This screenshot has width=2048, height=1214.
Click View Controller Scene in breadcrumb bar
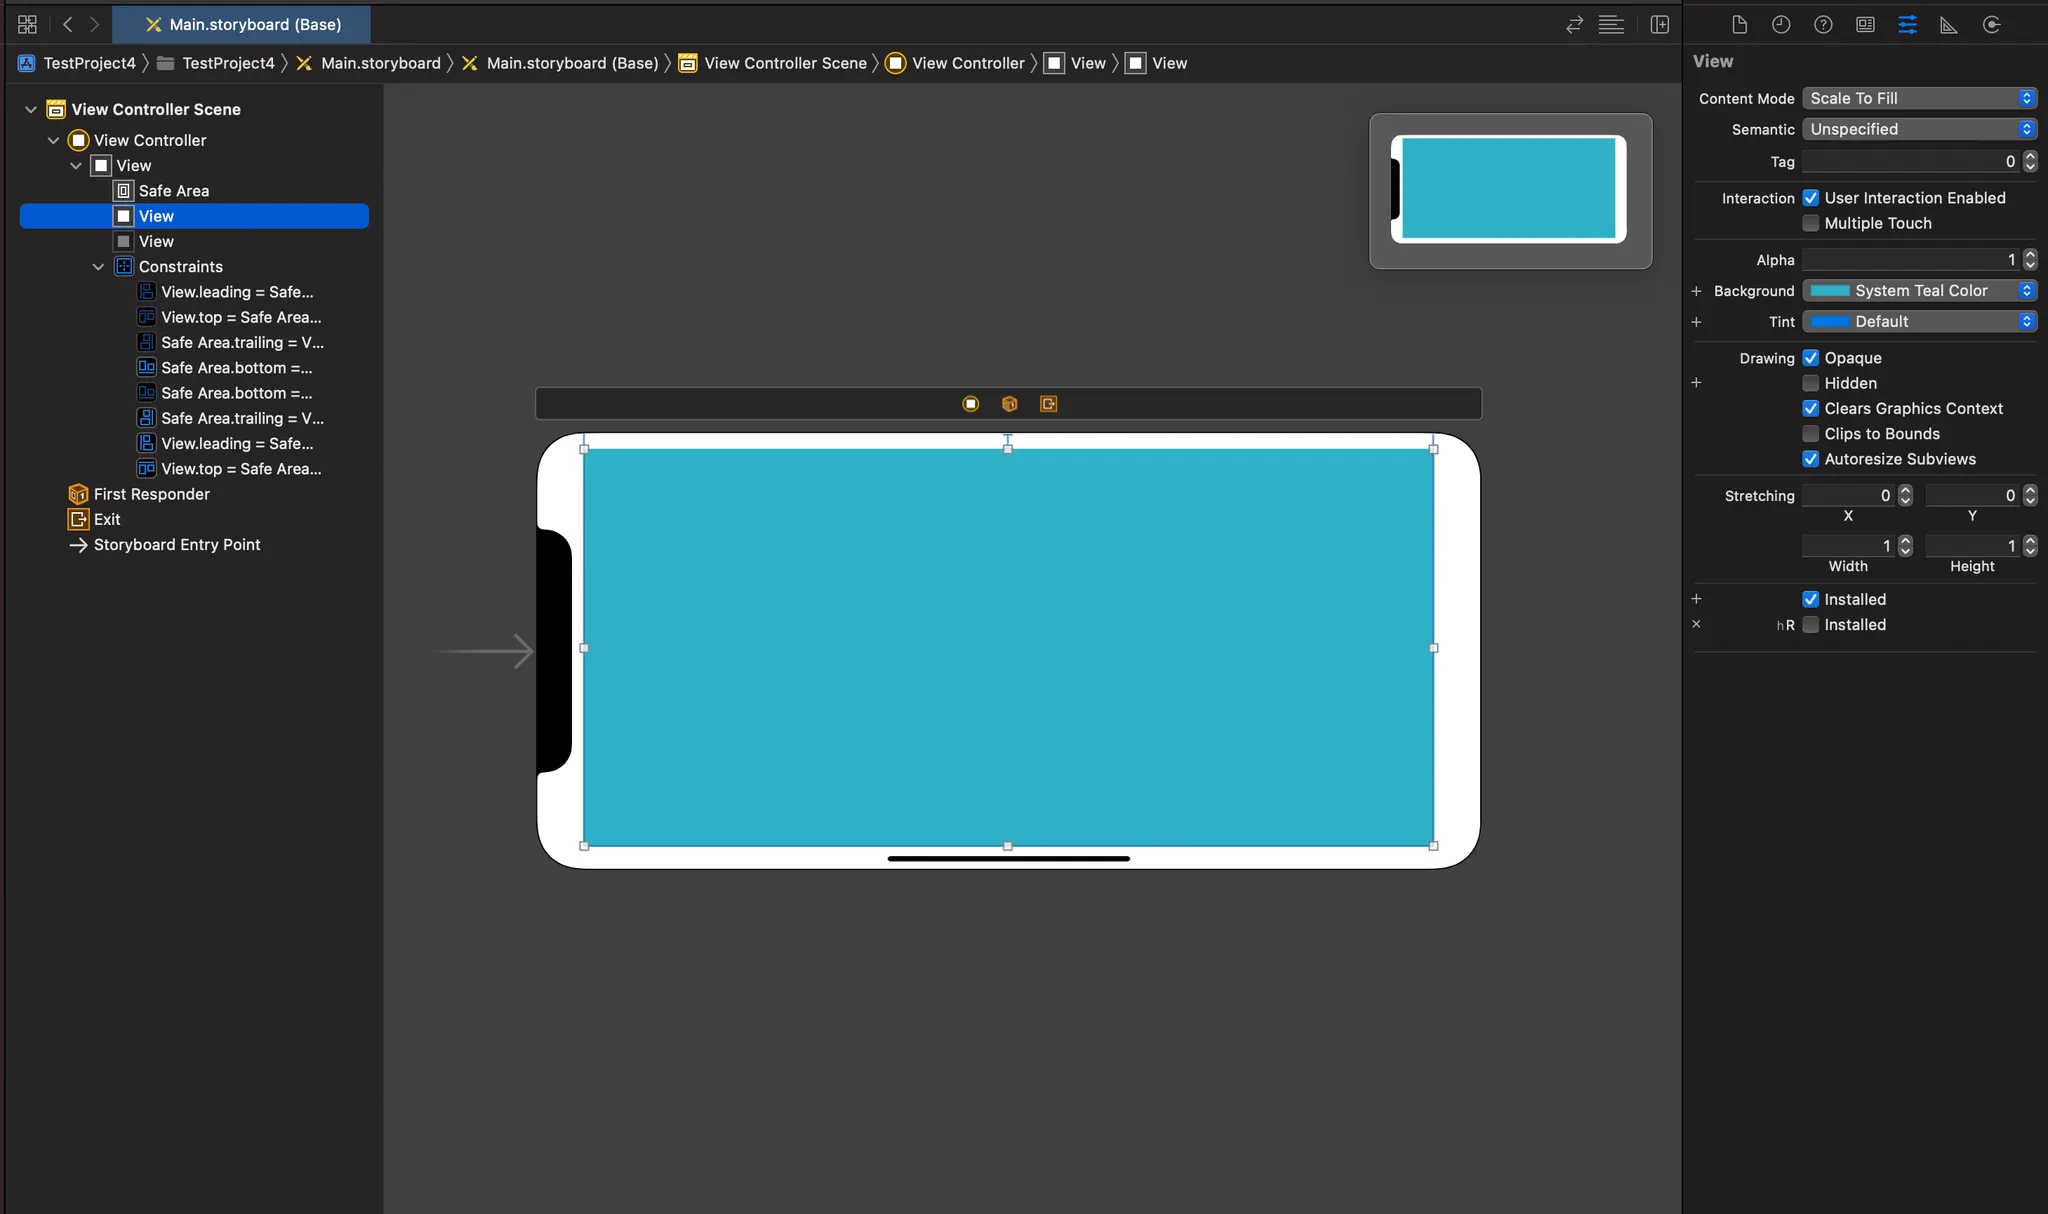pyautogui.click(x=785, y=63)
